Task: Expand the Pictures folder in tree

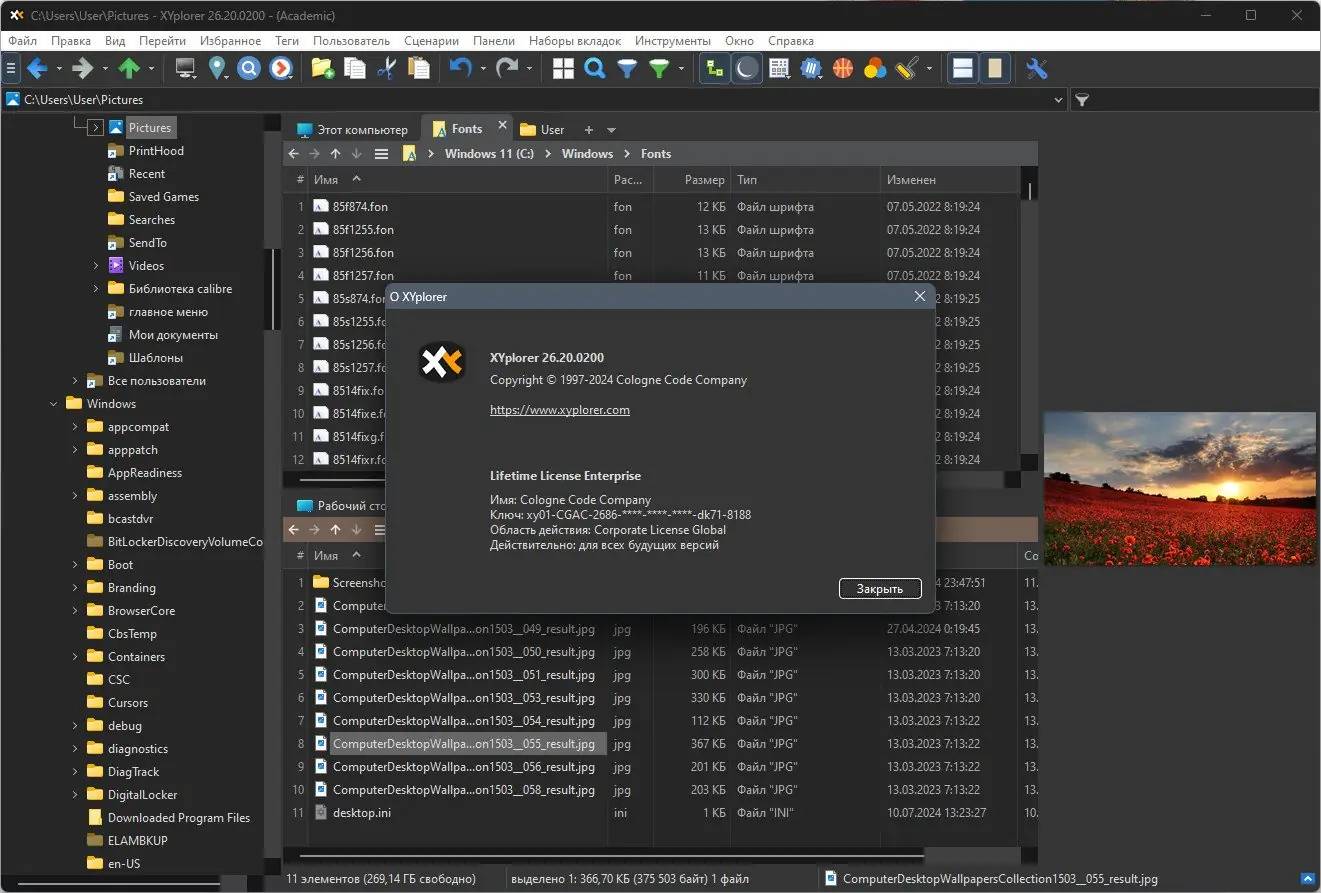Action: pyautogui.click(x=95, y=128)
